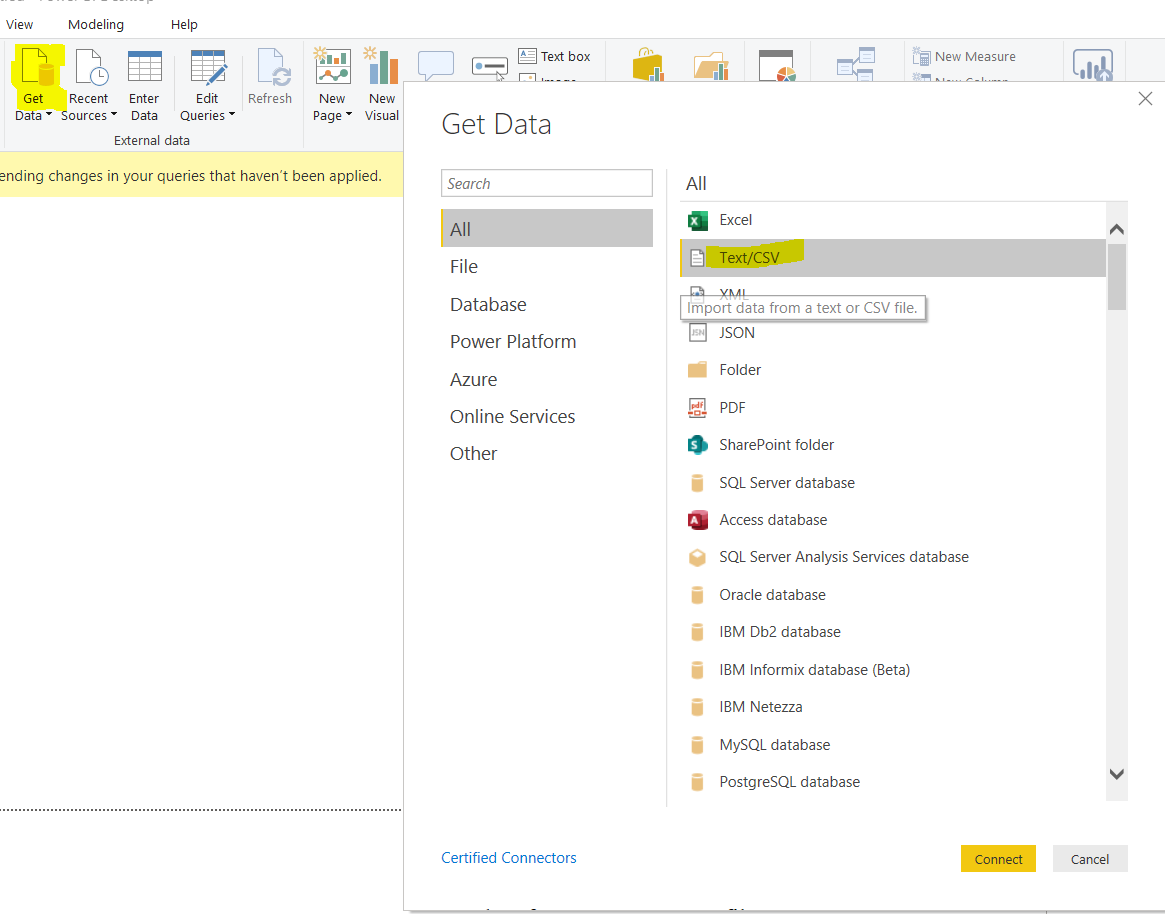1165x914 pixels.
Task: Click the New Page ribbon icon
Action: (x=332, y=67)
